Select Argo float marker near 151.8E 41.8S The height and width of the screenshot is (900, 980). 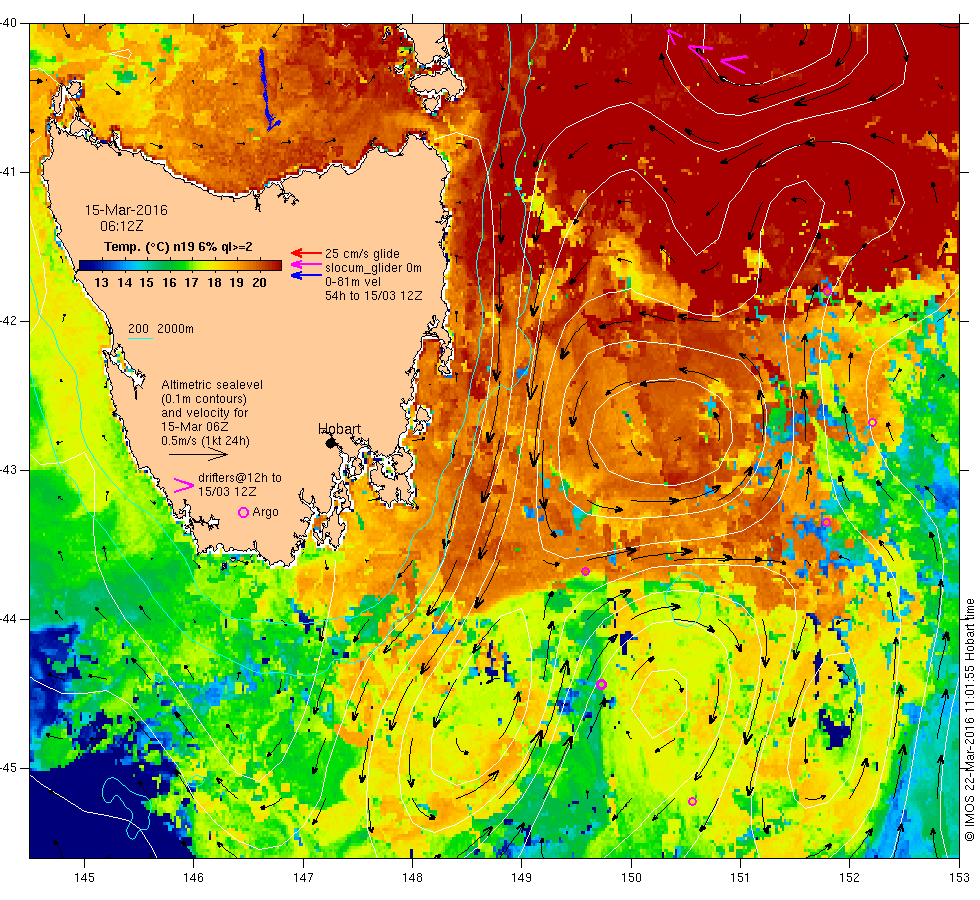click(827, 291)
